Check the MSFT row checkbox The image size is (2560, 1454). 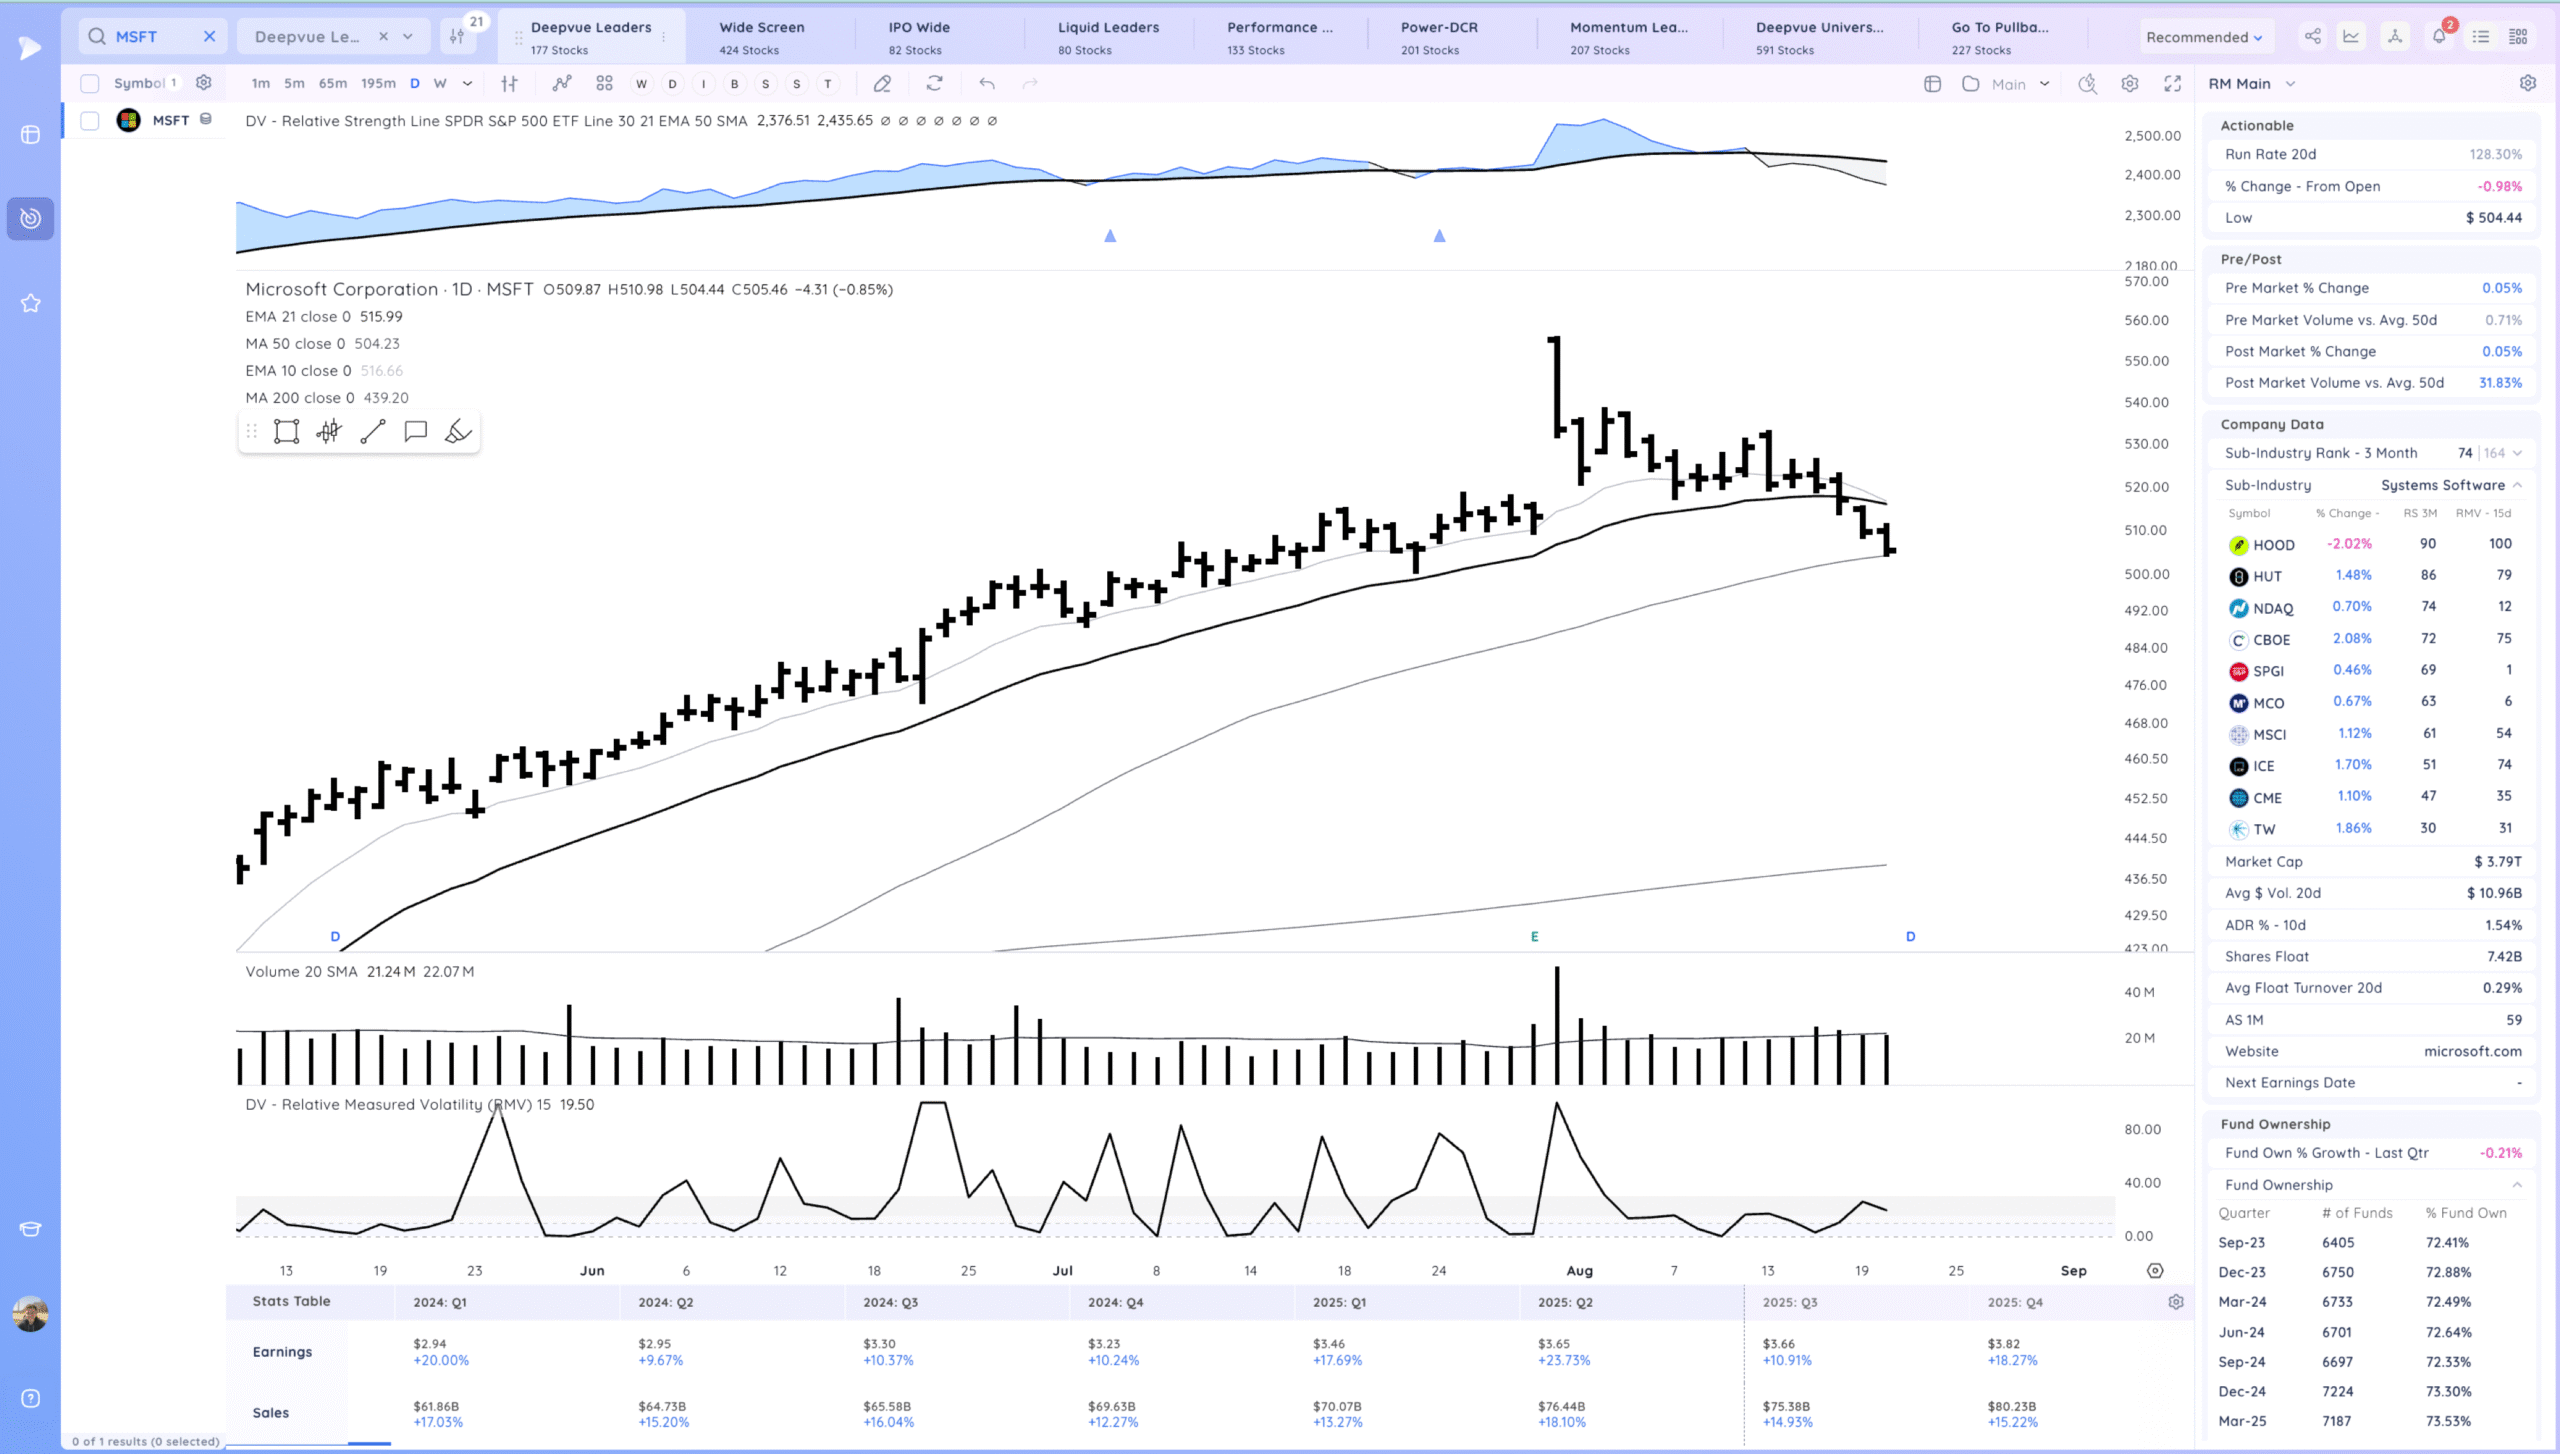point(90,121)
